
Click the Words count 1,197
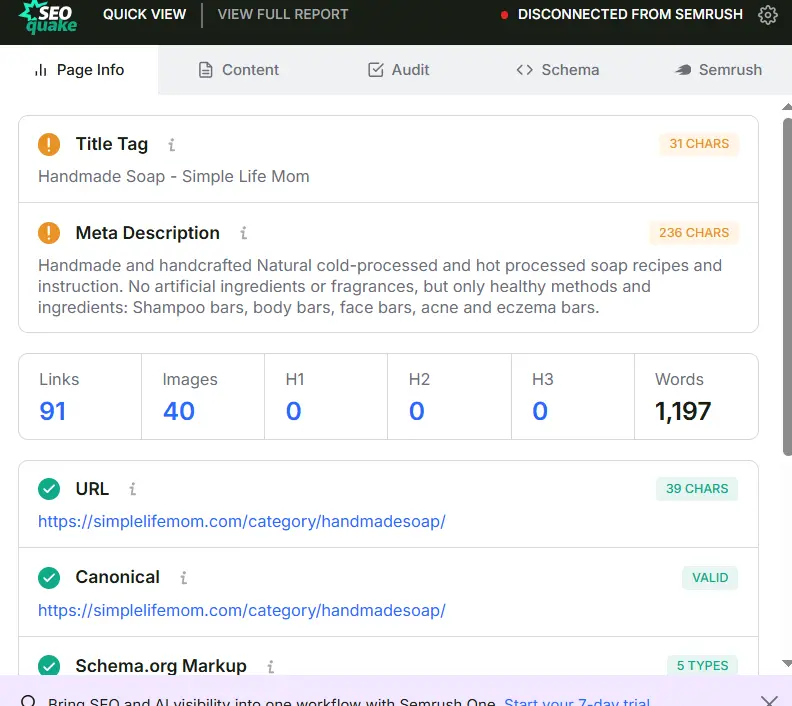click(683, 411)
